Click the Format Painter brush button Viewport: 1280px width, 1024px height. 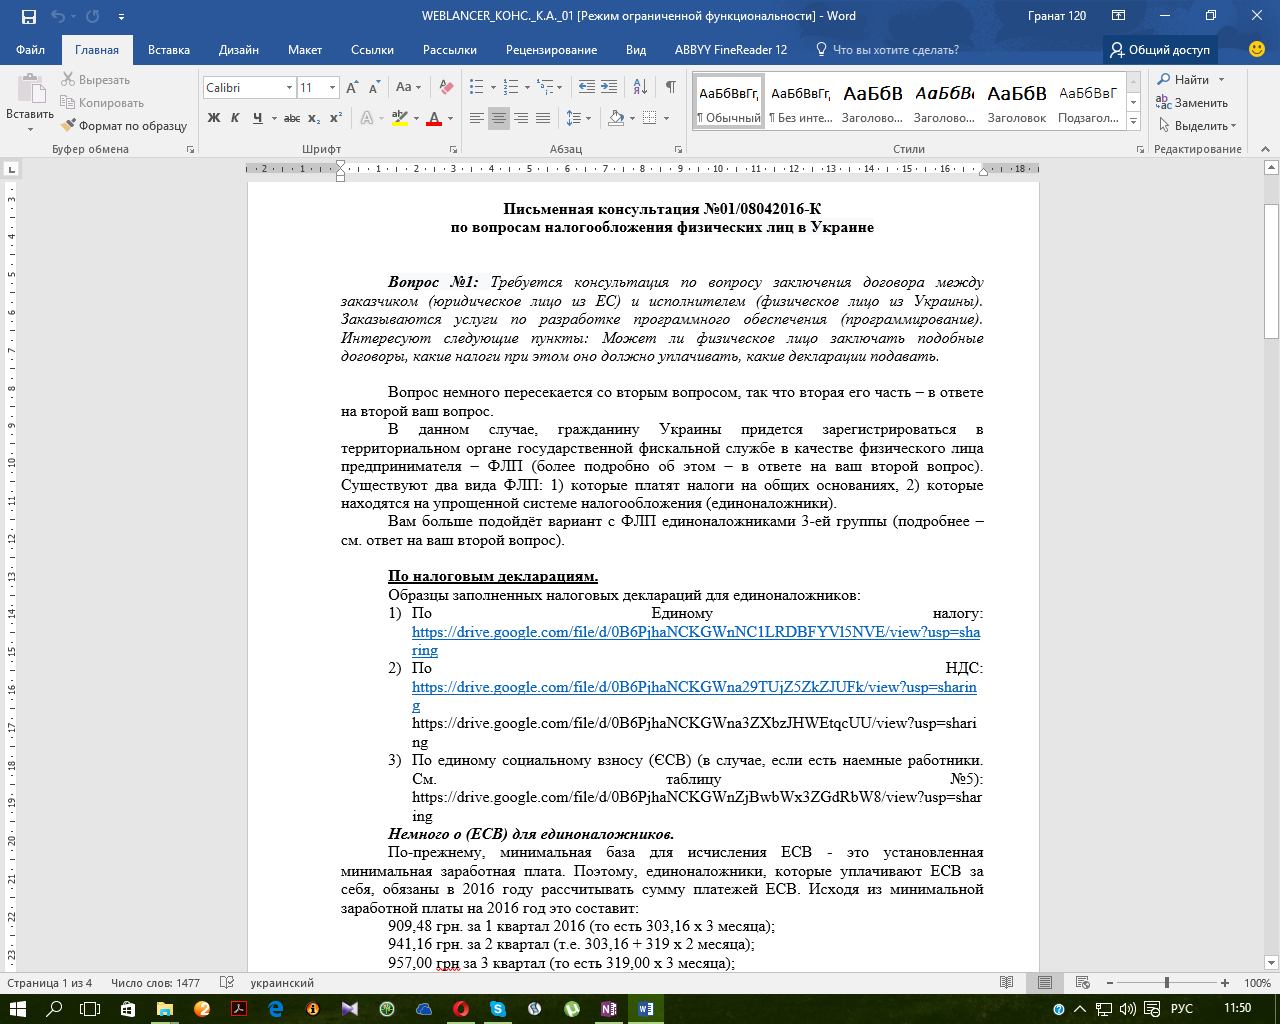point(124,126)
